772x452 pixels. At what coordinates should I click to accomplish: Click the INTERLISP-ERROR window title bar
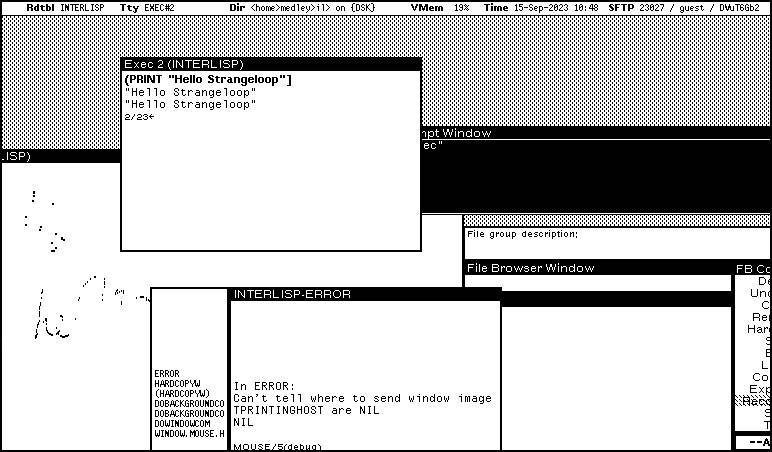(365, 294)
